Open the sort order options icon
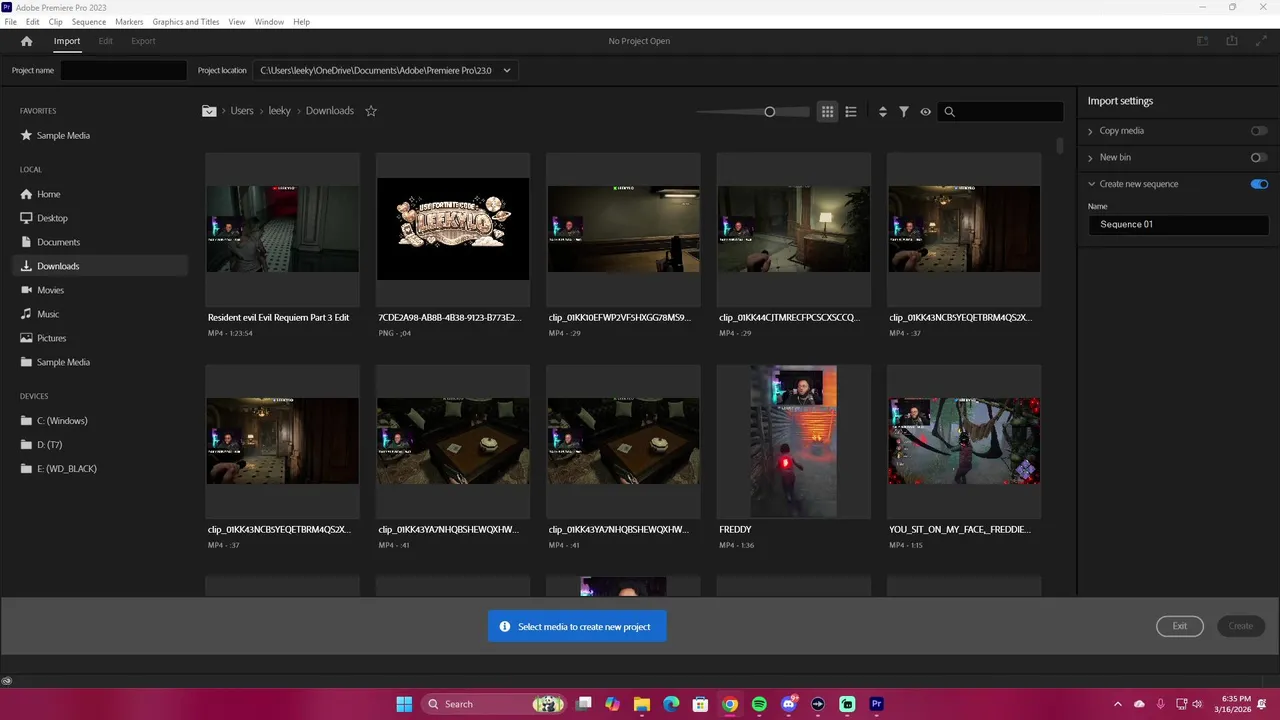This screenshot has width=1280, height=720. point(882,112)
